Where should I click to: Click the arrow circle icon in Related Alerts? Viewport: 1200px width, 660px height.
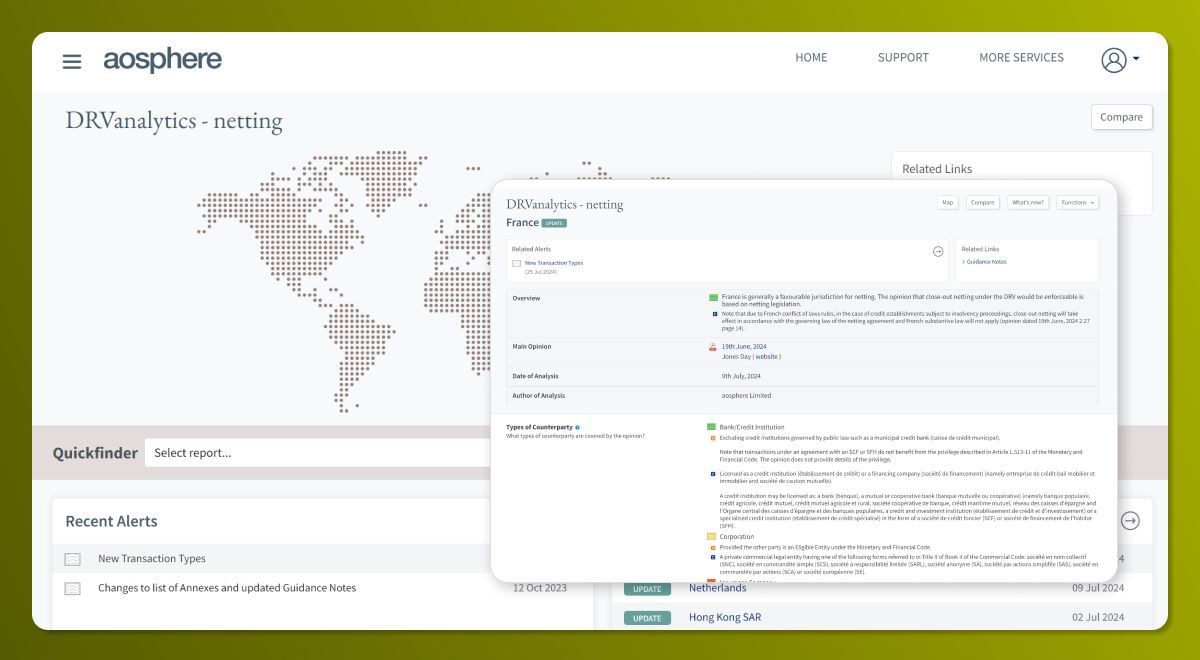938,252
